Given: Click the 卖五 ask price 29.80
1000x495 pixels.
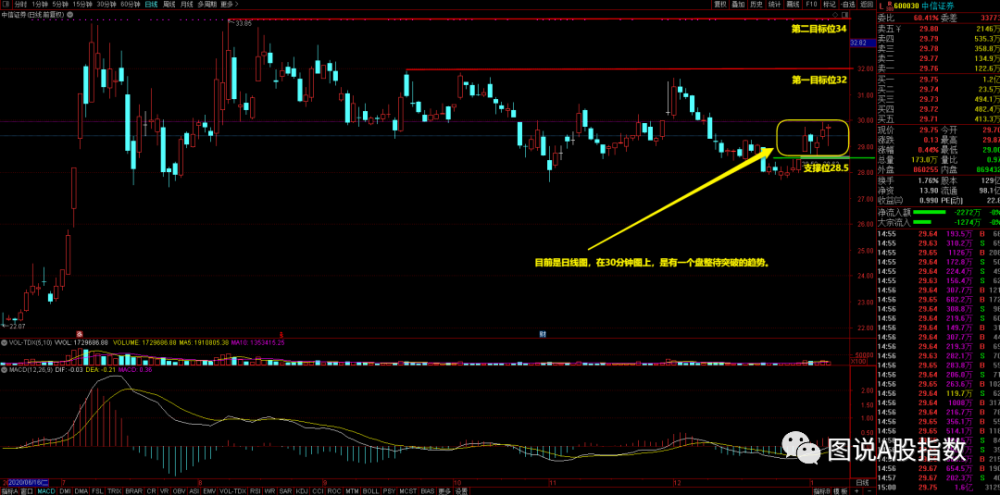Looking at the screenshot, I should point(929,28).
